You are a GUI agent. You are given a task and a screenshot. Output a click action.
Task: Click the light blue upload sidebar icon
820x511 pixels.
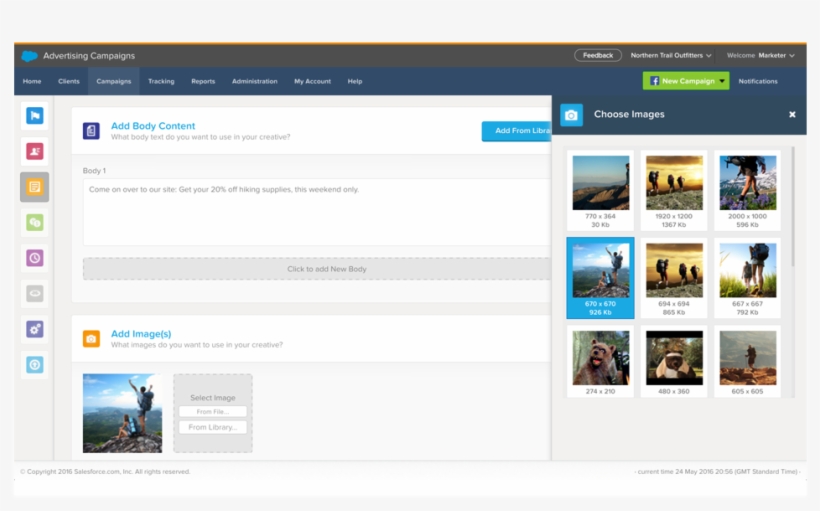(x=35, y=365)
